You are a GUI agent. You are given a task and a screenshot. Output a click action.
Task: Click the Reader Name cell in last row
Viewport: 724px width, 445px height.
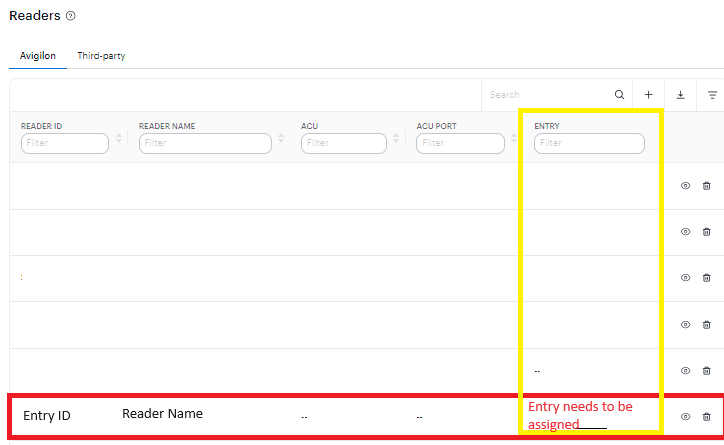(x=162, y=414)
